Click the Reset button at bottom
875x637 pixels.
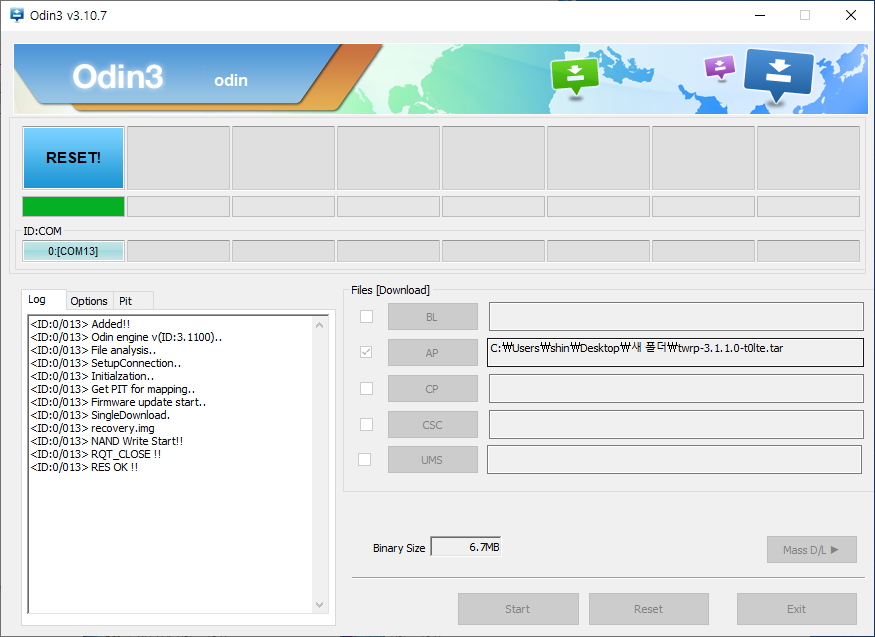pyautogui.click(x=648, y=609)
